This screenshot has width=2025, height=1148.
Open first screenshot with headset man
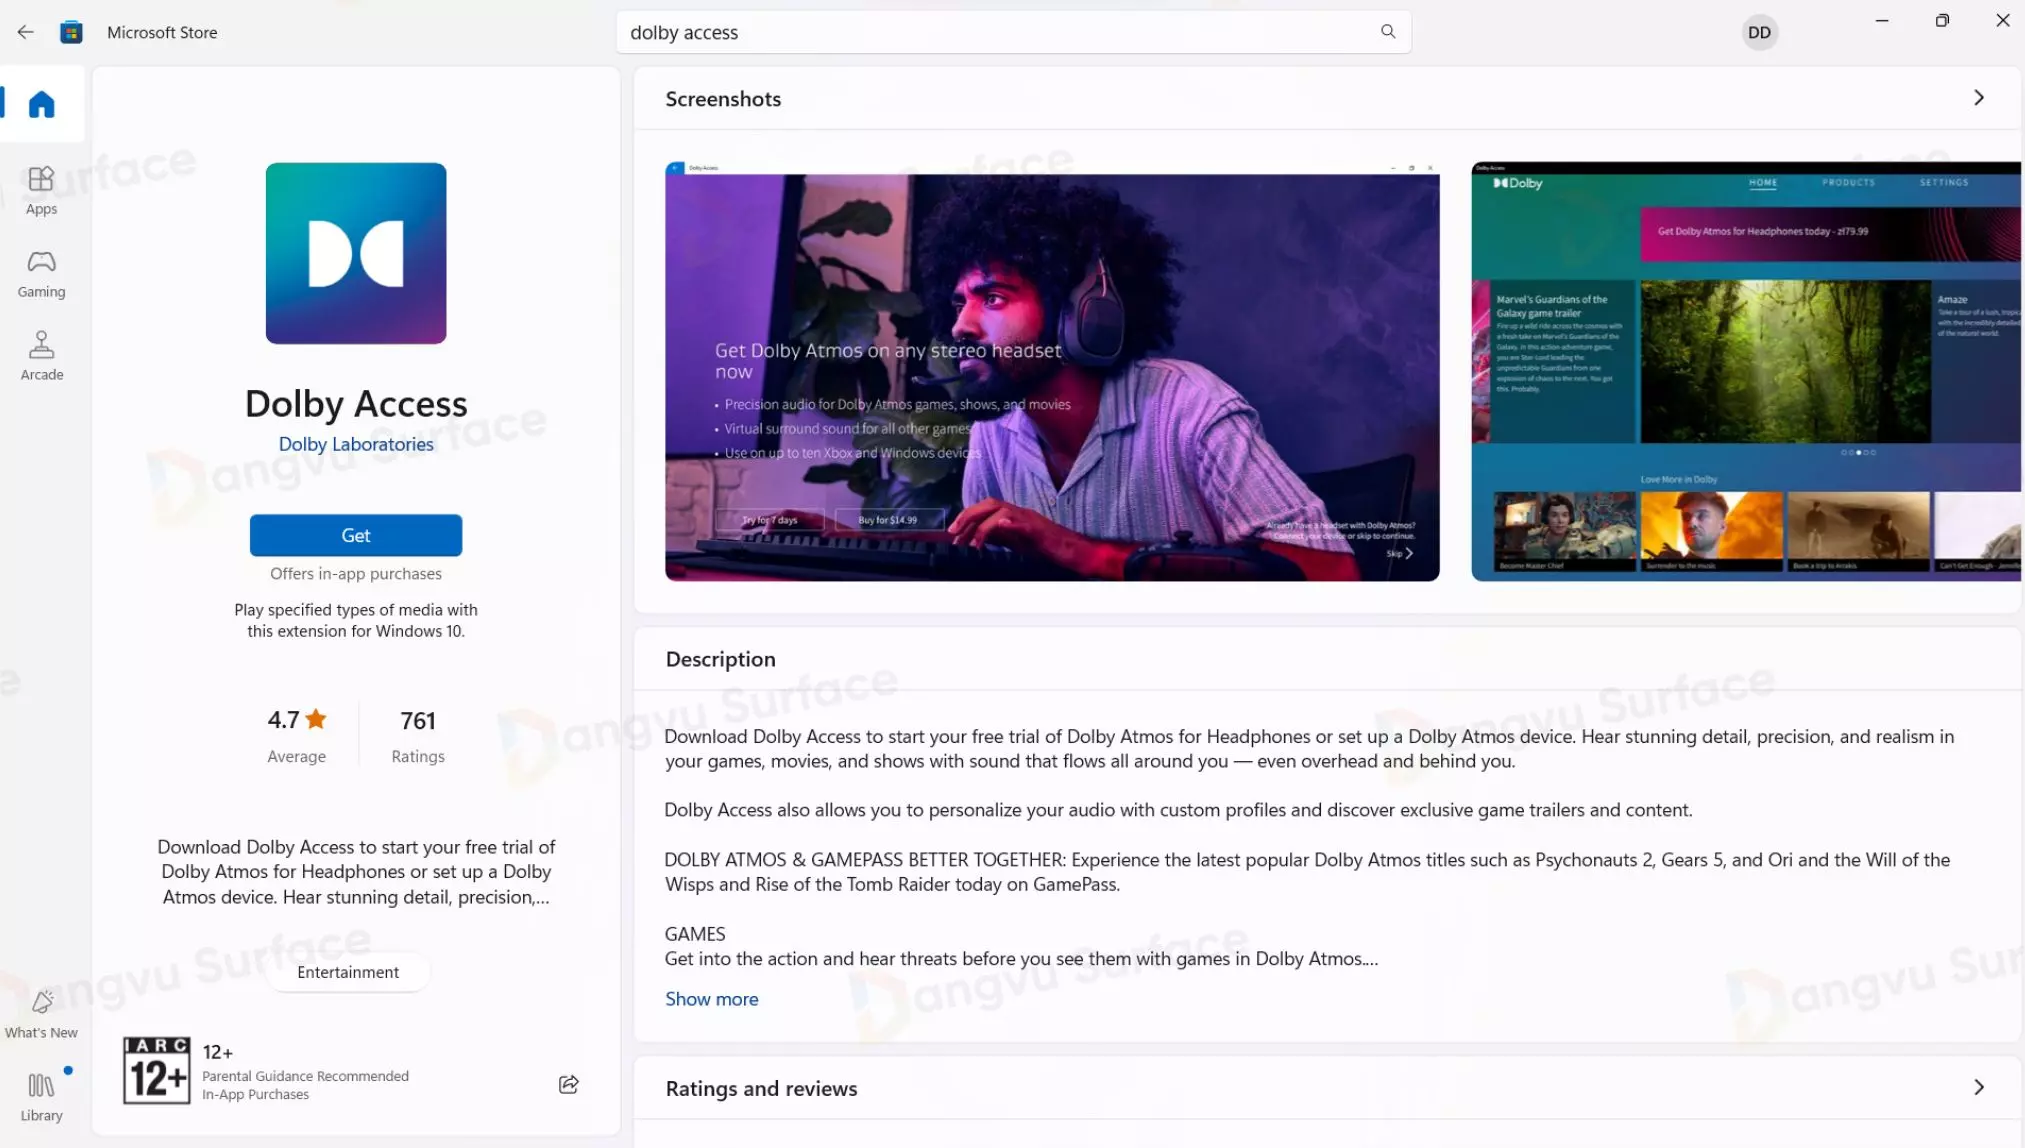point(1052,371)
